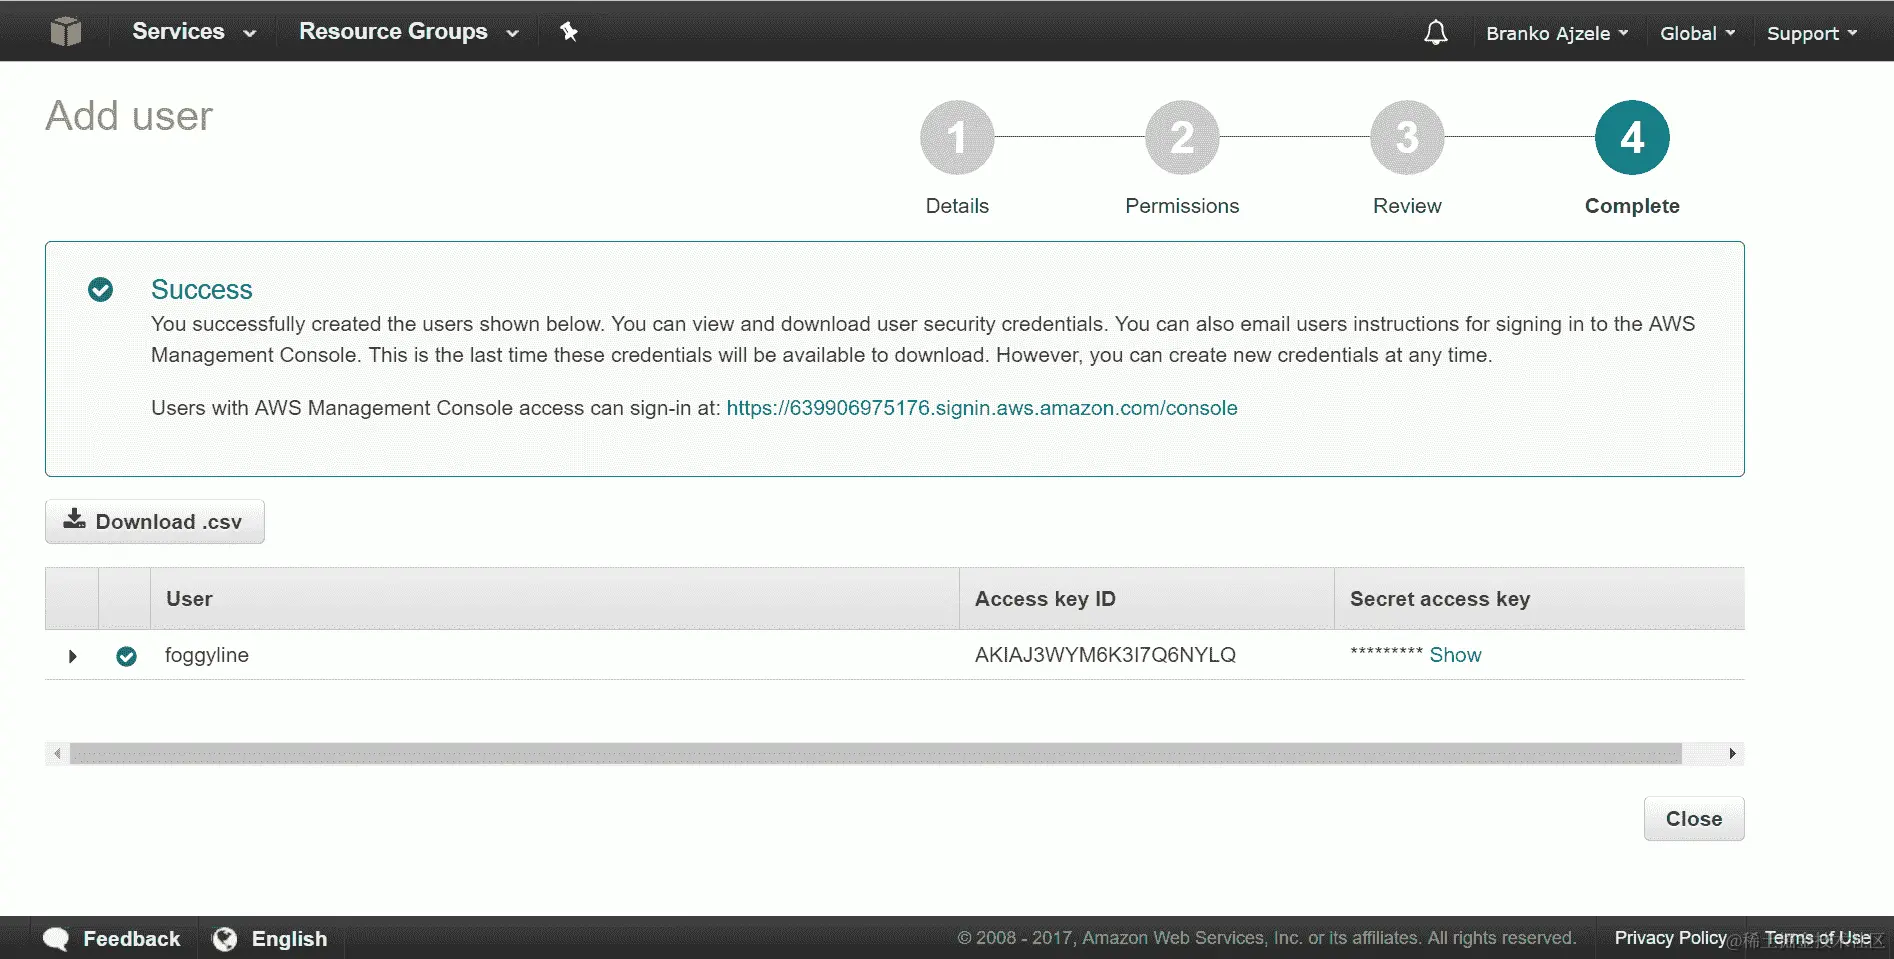Click the foggyline success status icon
The width and height of the screenshot is (1894, 959).
click(x=126, y=656)
